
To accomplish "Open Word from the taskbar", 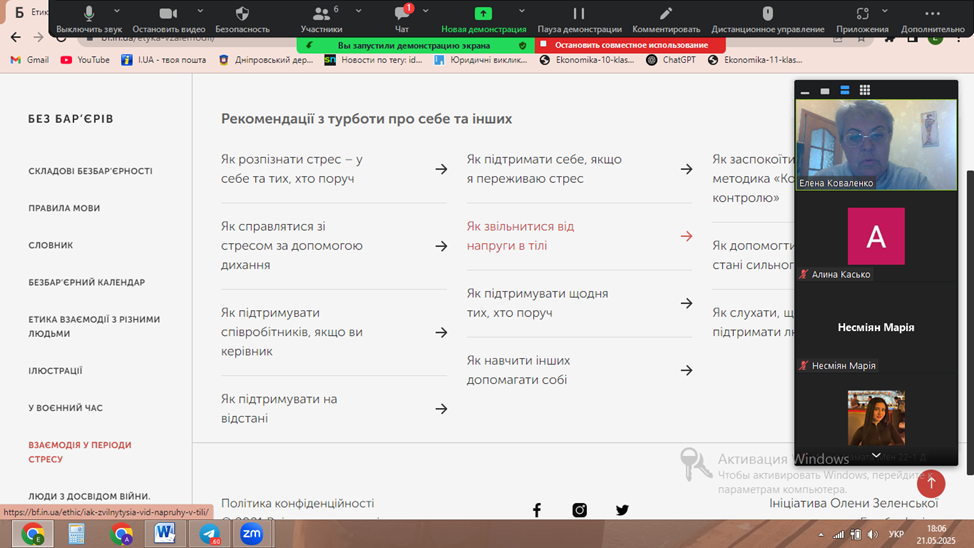I will click(165, 534).
